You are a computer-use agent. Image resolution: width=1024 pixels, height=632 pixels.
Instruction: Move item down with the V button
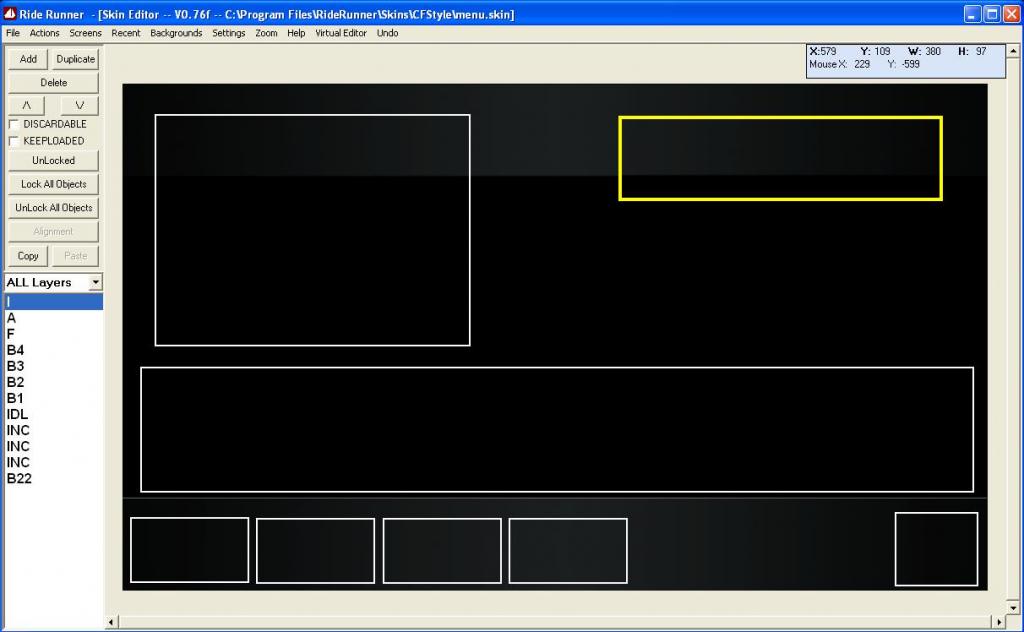pos(80,105)
